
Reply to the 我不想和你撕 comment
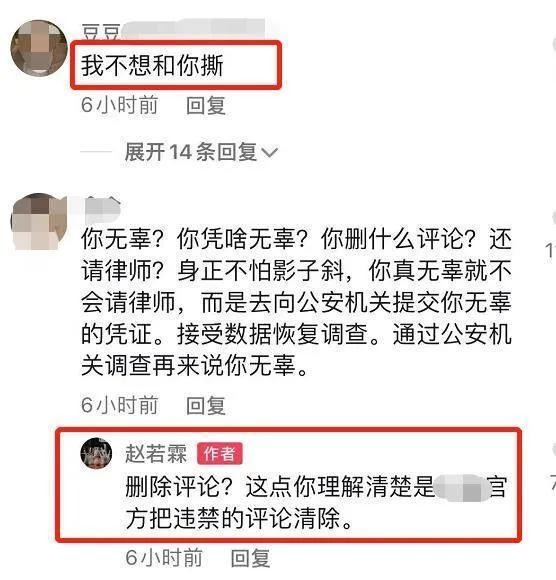pos(206,105)
